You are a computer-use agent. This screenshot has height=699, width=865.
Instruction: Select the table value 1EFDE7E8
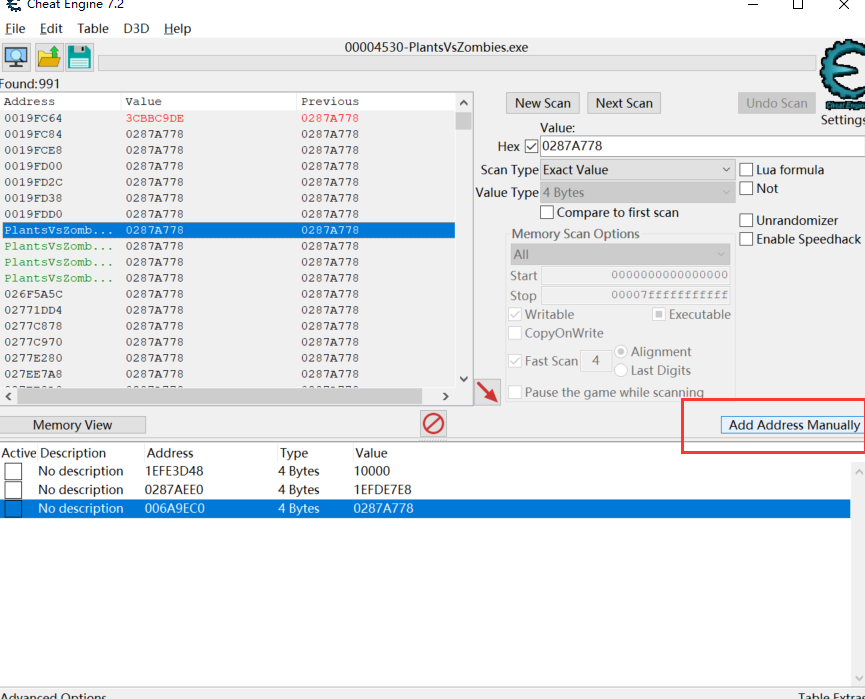(382, 490)
